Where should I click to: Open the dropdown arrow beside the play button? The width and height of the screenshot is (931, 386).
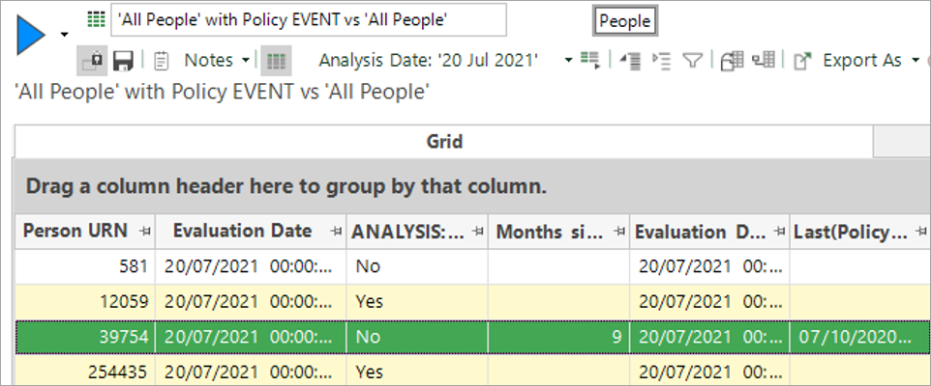(x=64, y=35)
